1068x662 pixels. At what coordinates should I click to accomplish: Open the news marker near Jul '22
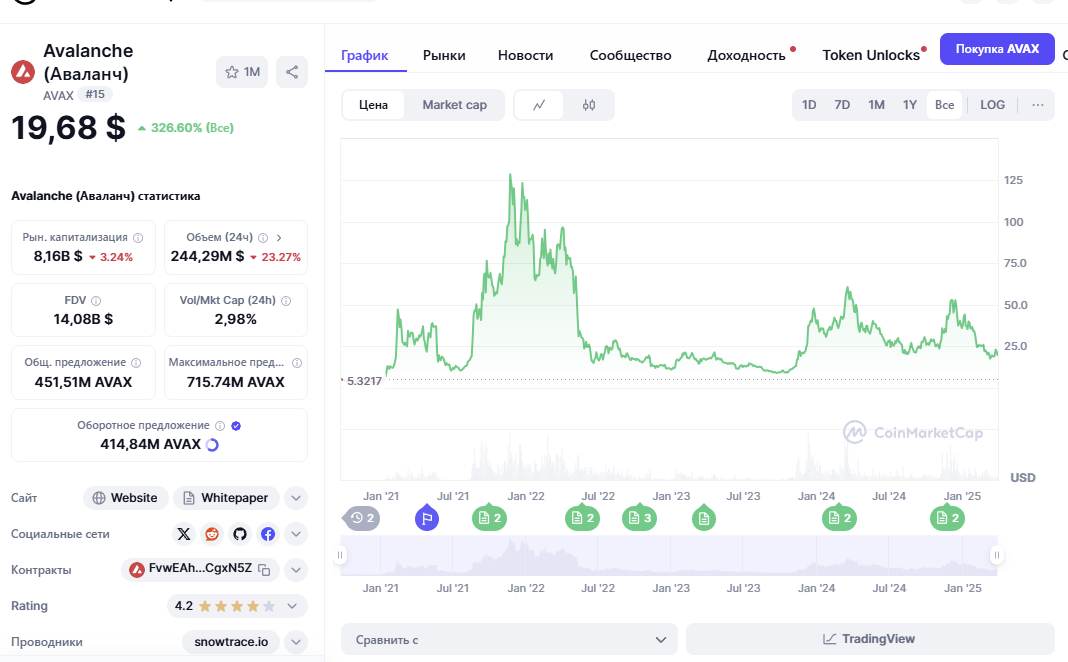click(x=582, y=518)
